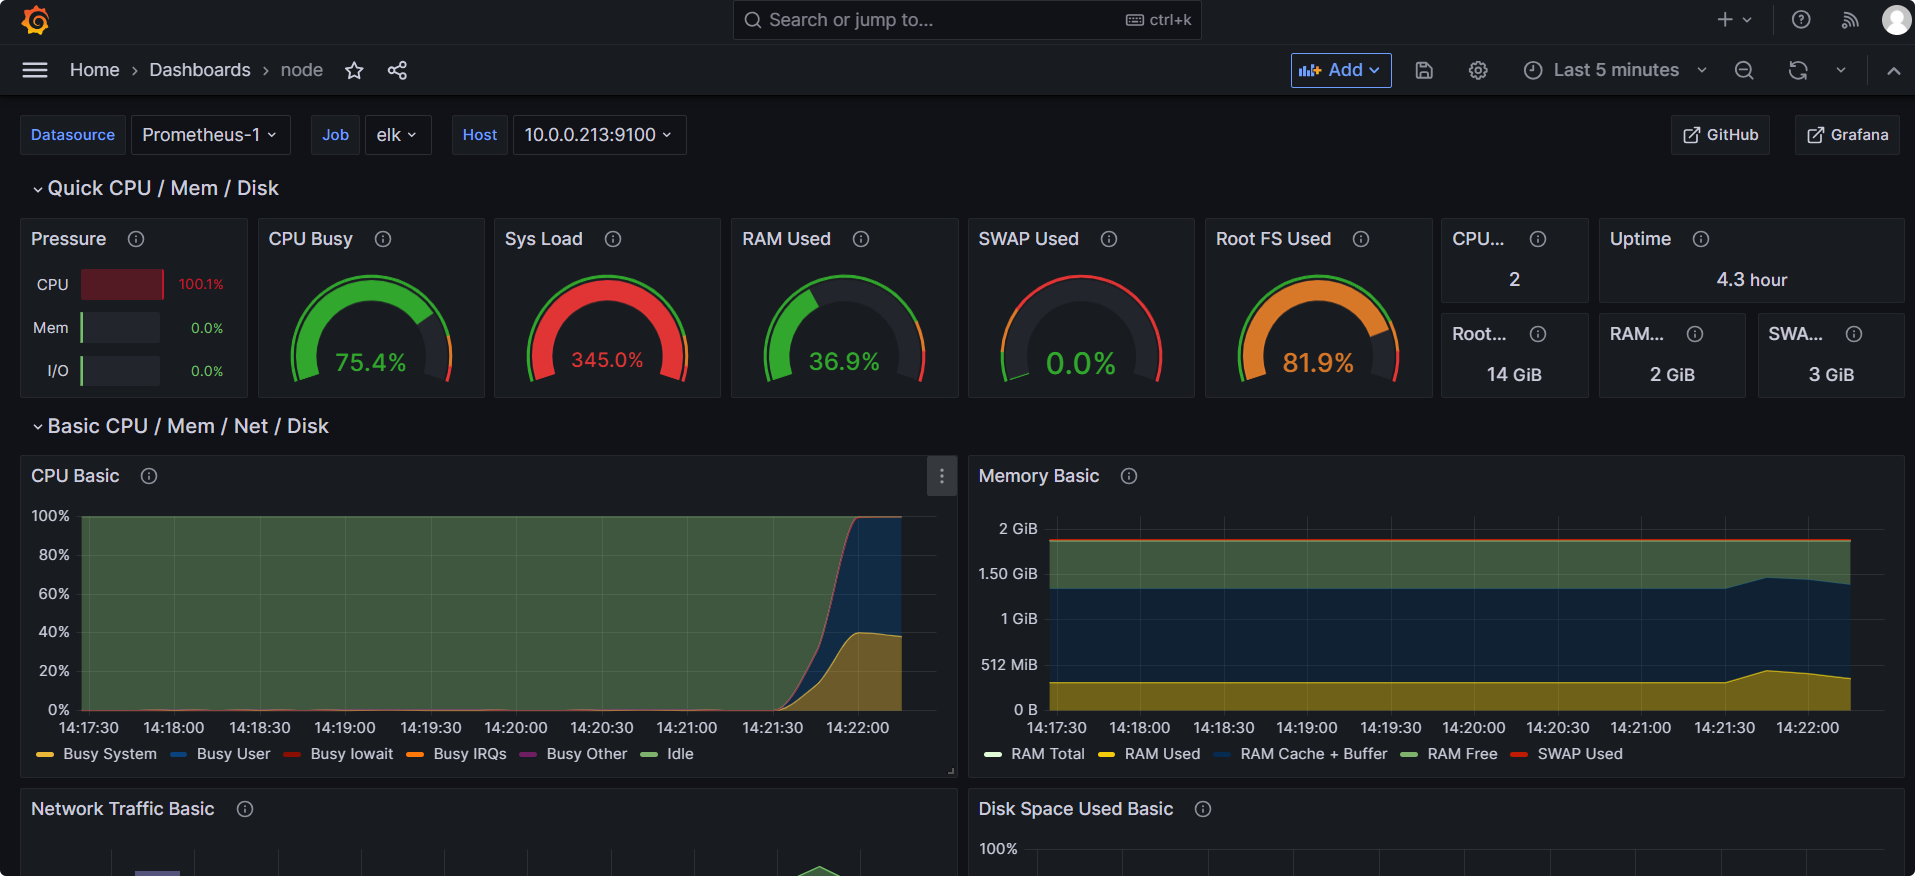Save the dashboard with disk icon
The width and height of the screenshot is (1915, 876).
pos(1424,70)
